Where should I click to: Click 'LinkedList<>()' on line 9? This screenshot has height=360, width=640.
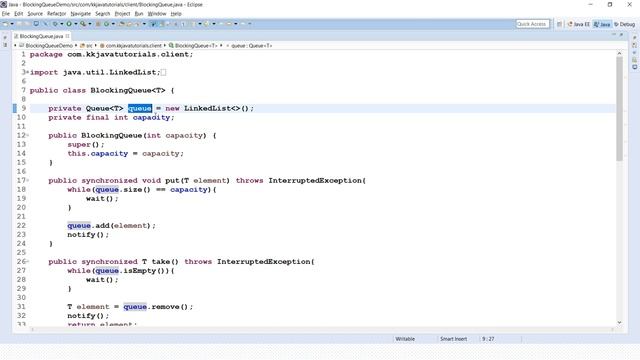(x=216, y=109)
